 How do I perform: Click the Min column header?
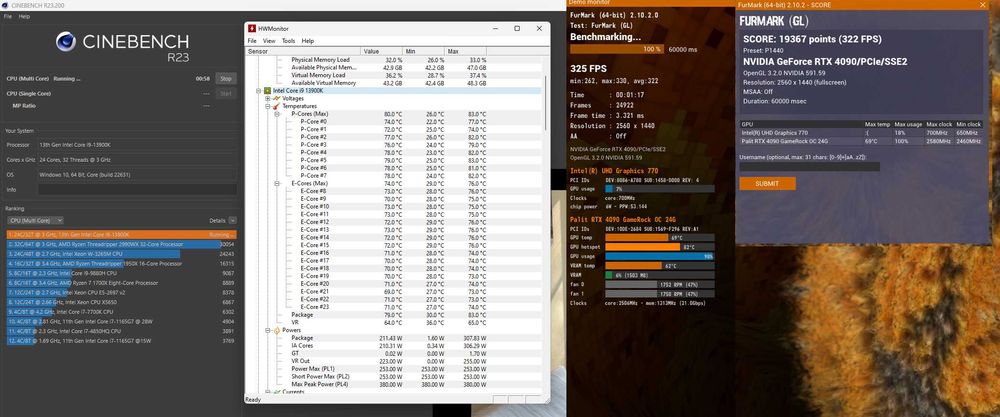point(423,51)
